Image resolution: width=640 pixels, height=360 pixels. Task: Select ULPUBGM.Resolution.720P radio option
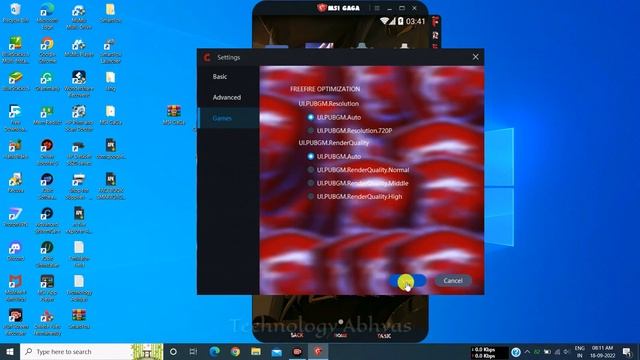311,131
